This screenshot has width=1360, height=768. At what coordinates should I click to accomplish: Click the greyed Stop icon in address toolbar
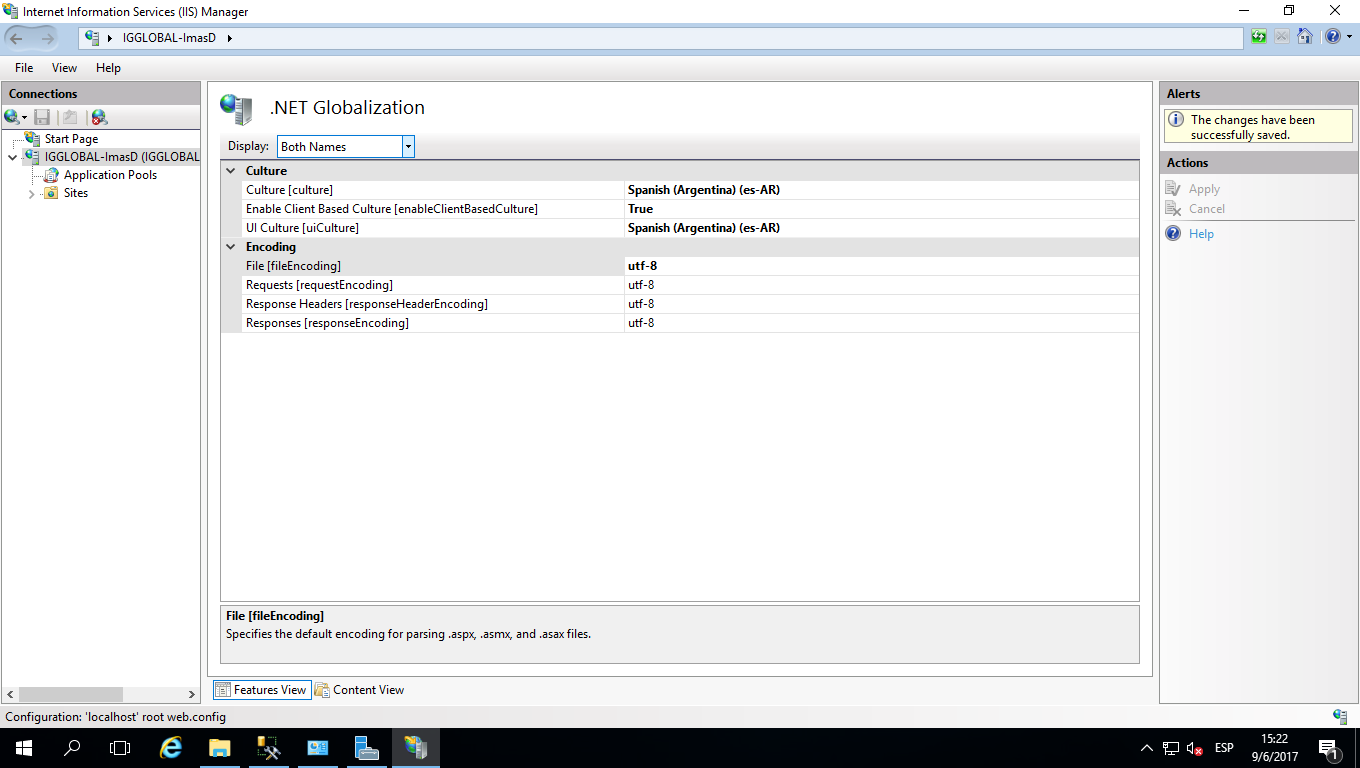tap(1282, 37)
